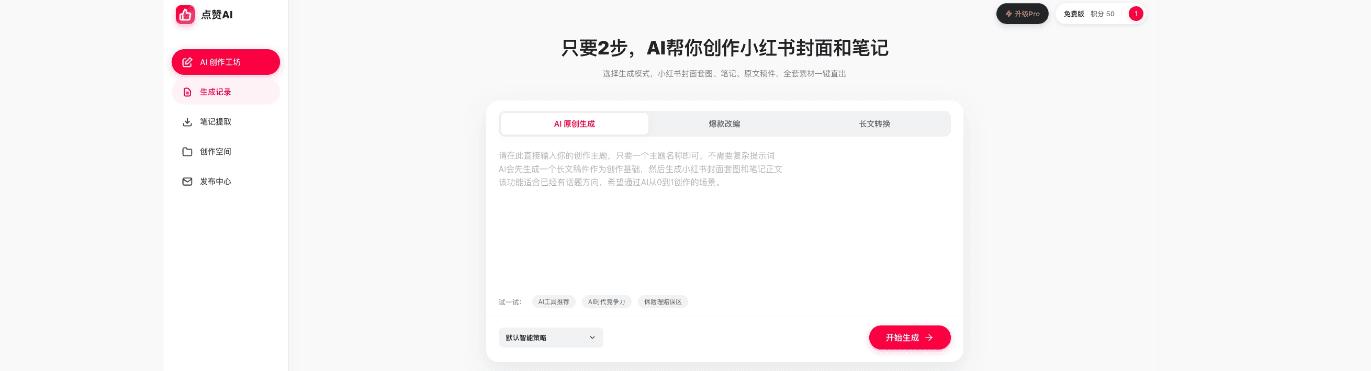Switch to the AI原创生成 tab
Screen dimensions: 1371x371
point(574,124)
